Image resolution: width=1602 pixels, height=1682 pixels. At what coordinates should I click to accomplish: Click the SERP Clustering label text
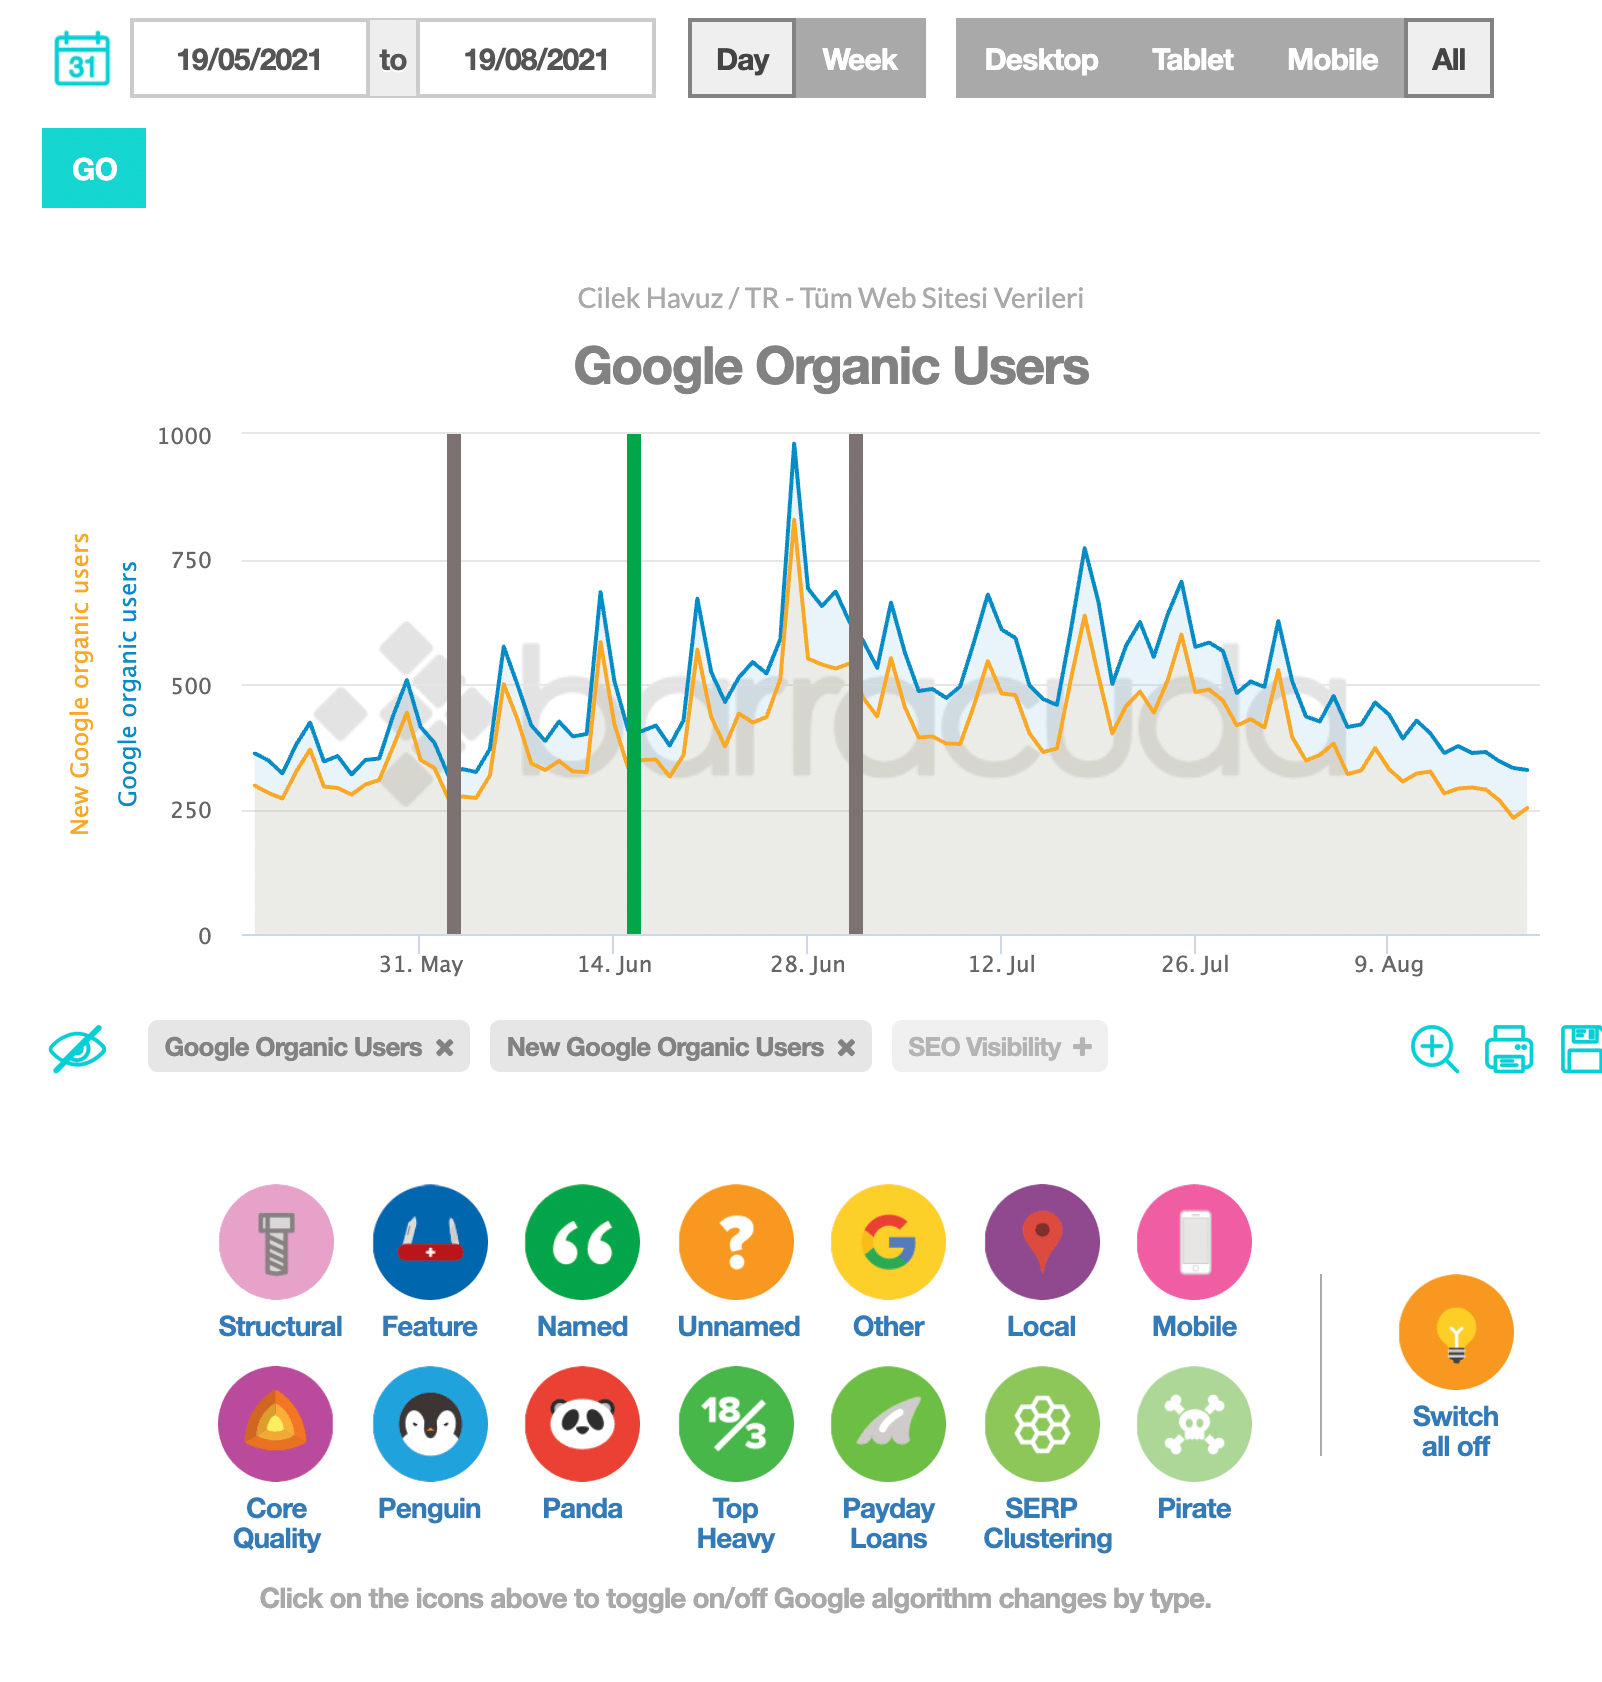click(1047, 1523)
